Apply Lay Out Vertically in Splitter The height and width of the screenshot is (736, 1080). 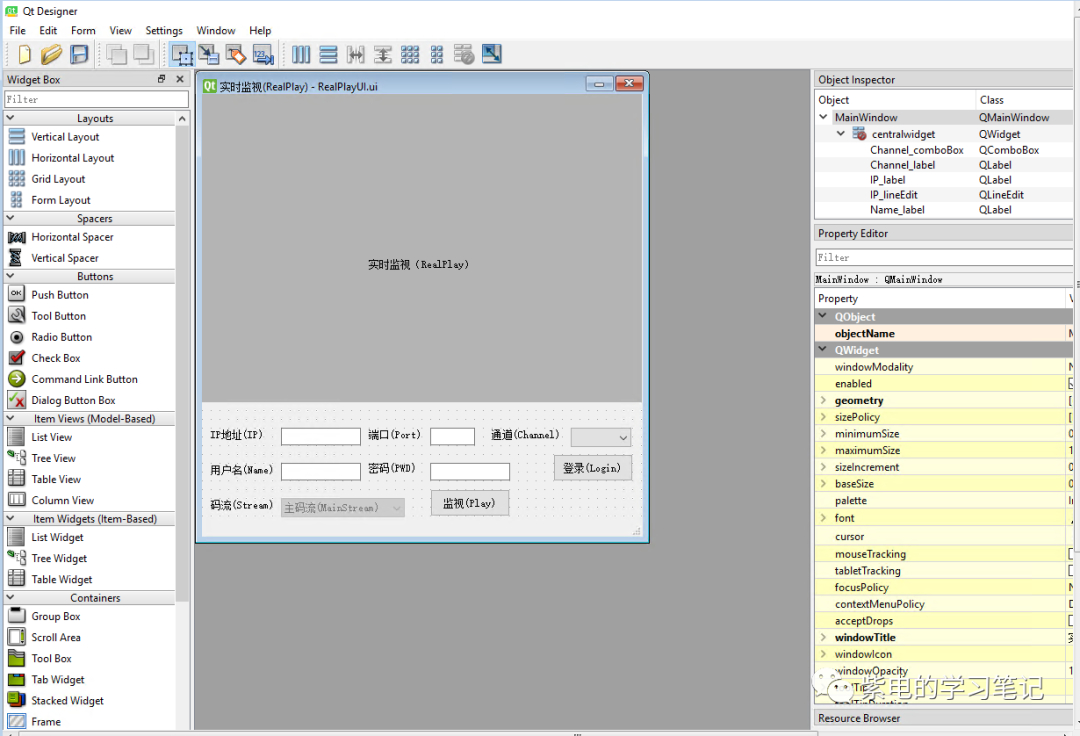point(382,54)
